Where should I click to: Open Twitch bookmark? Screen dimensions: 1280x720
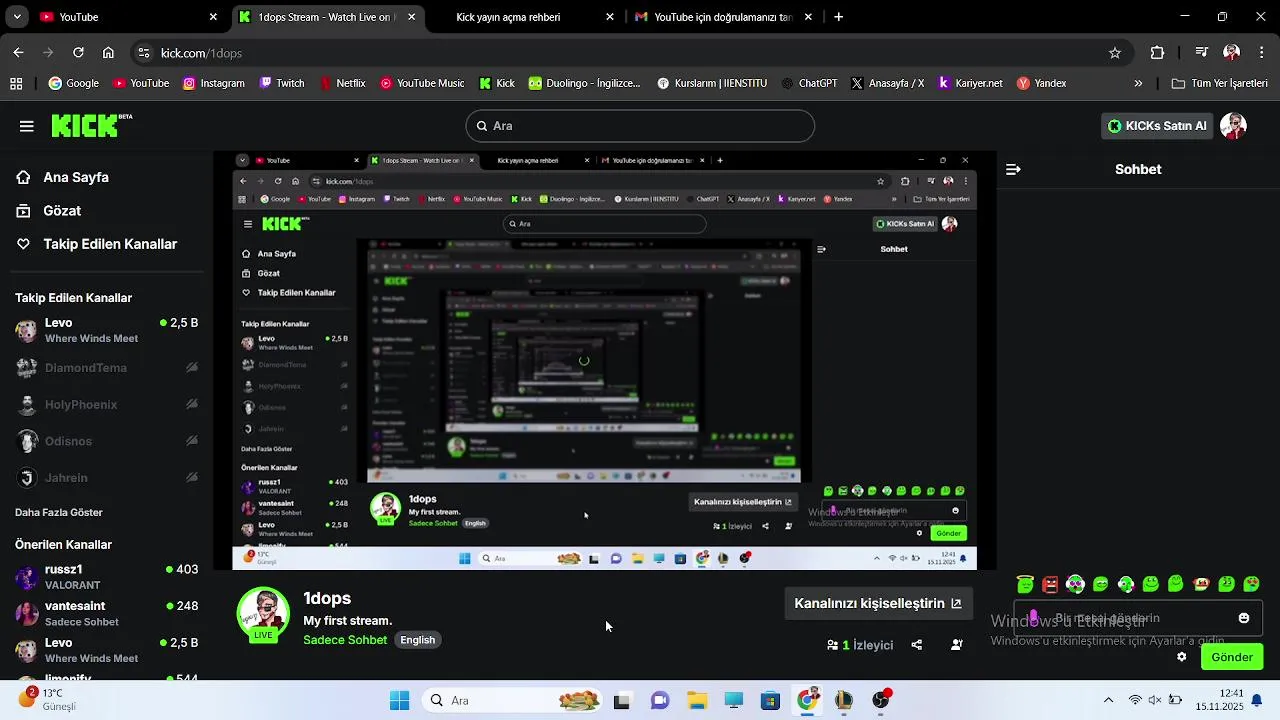(281, 84)
